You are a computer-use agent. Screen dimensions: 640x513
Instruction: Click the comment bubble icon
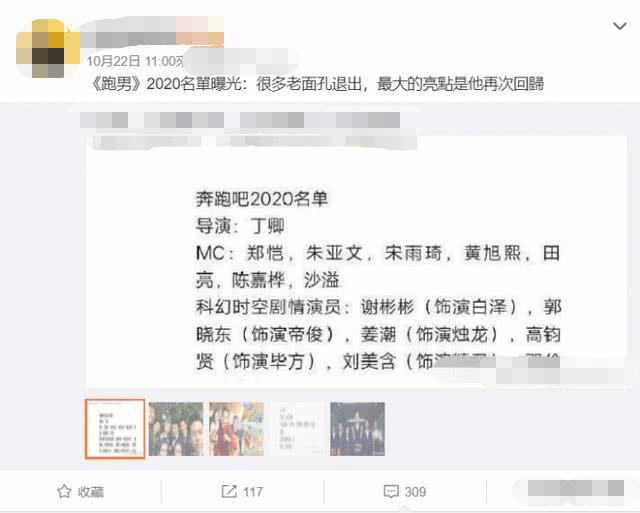391,491
